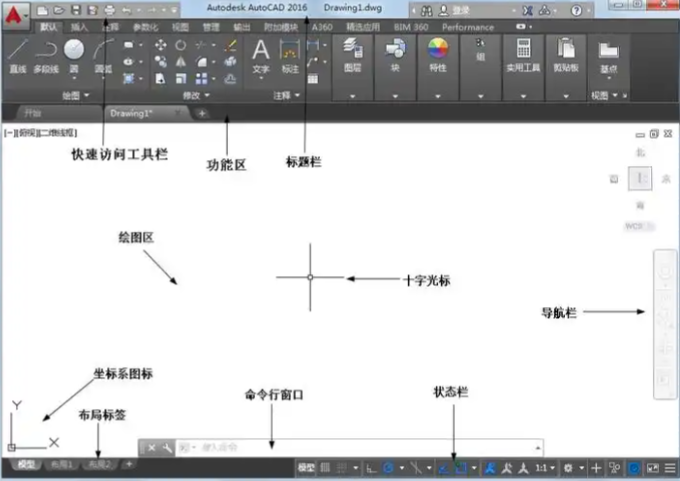Viewport: 680px width, 481px height.
Task: Toggle object snap tracking in status bar
Action: (x=443, y=468)
